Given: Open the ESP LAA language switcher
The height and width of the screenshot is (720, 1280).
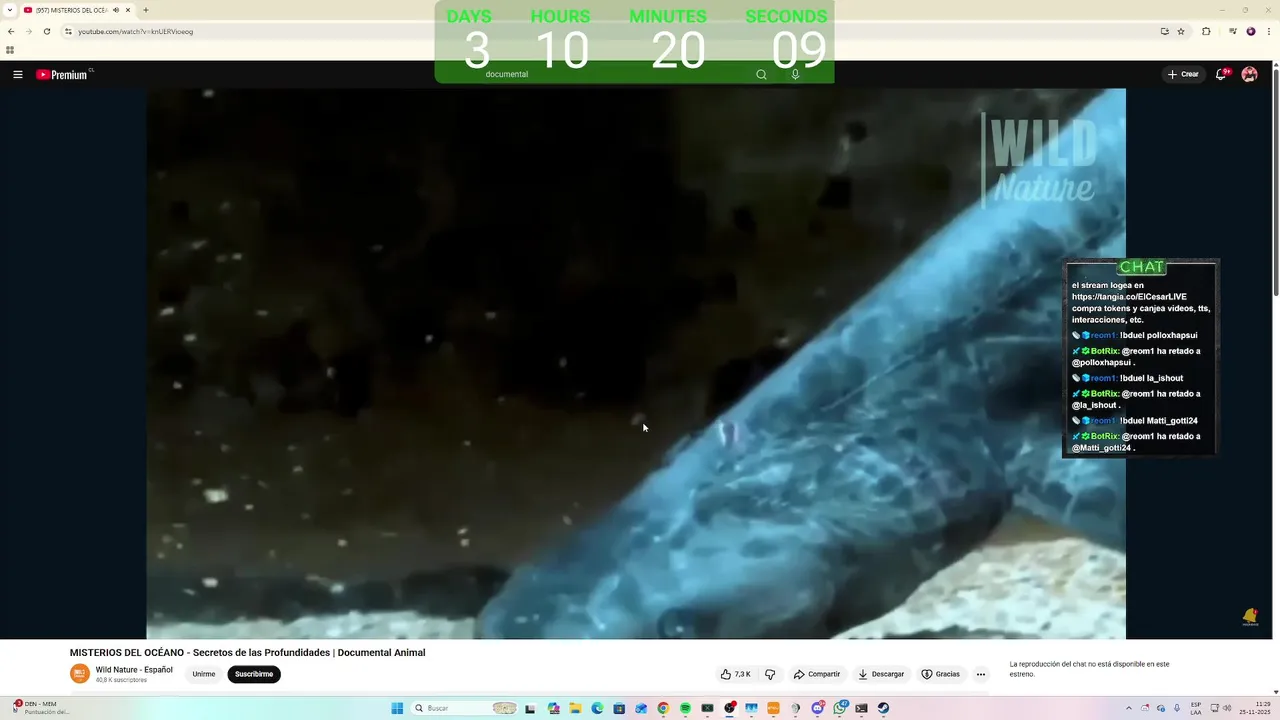Looking at the screenshot, I should point(1196,708).
